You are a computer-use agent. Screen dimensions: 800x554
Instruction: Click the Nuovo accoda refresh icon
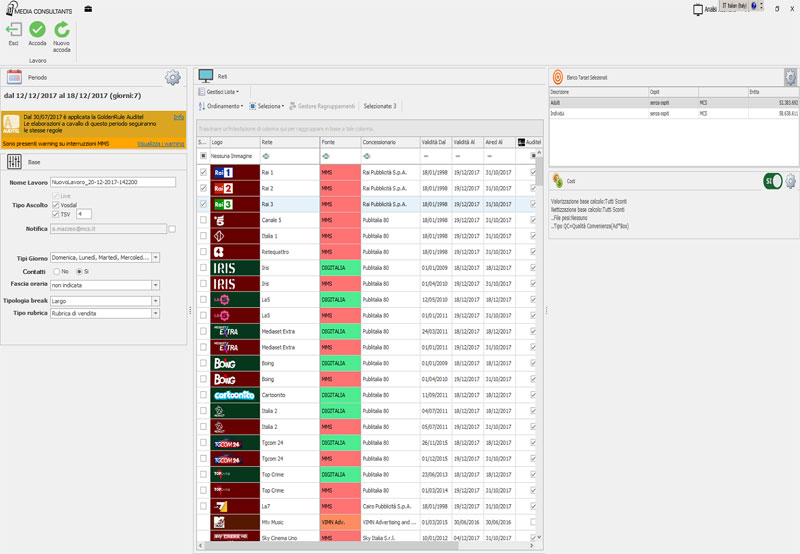pos(62,30)
